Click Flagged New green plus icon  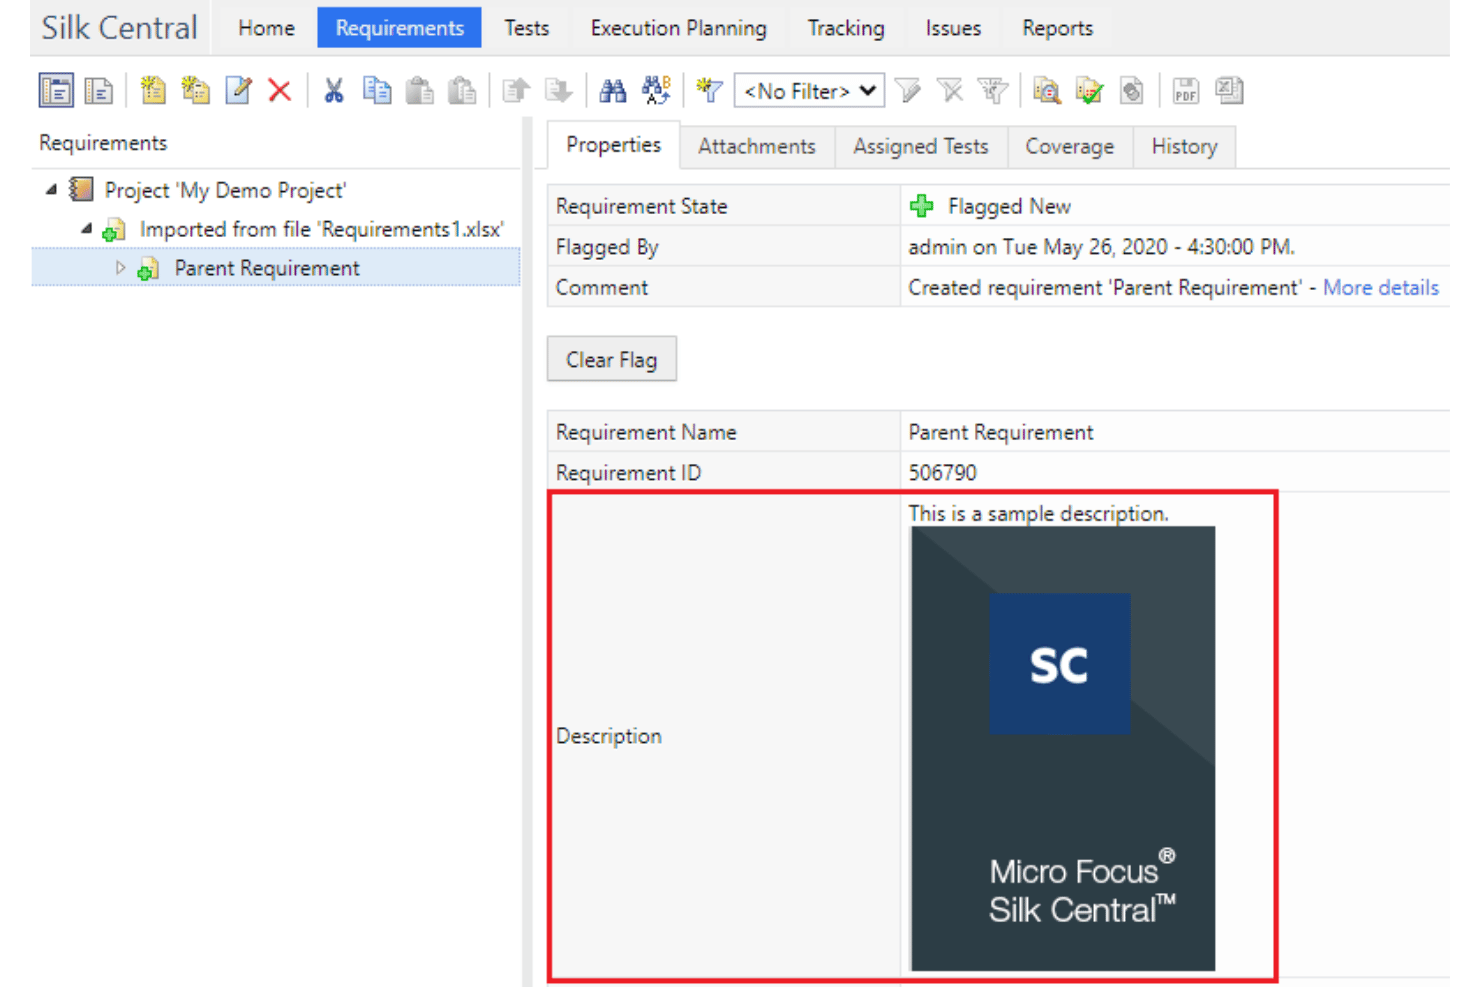click(921, 206)
